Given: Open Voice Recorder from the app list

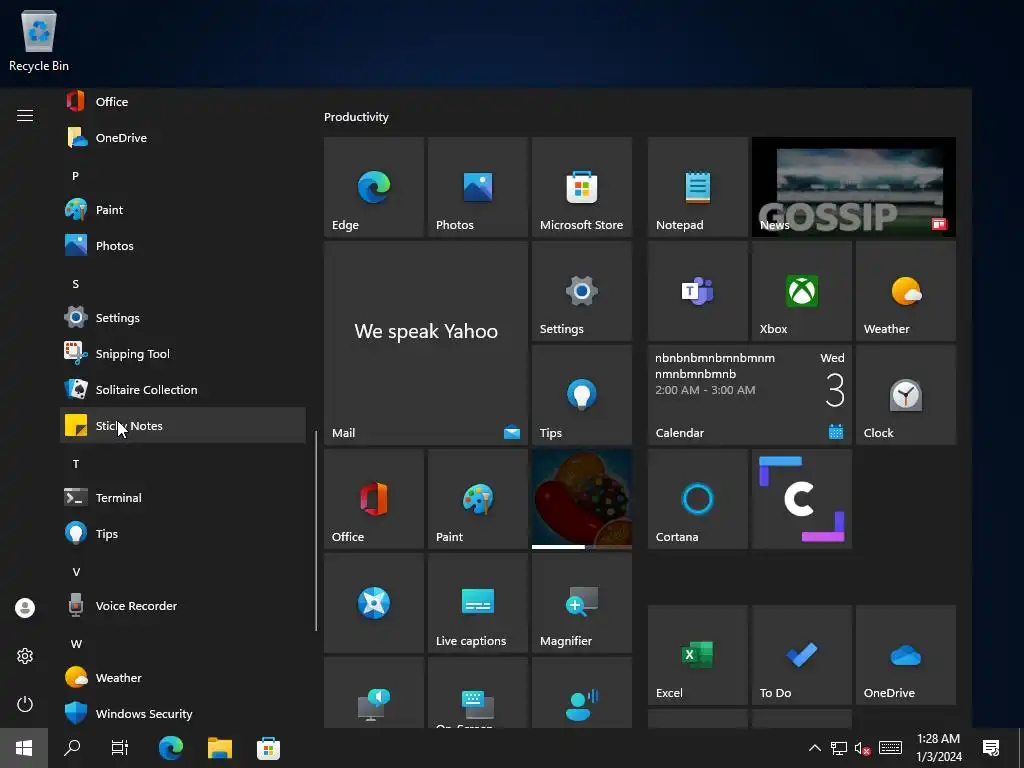Looking at the screenshot, I should 183,605.
